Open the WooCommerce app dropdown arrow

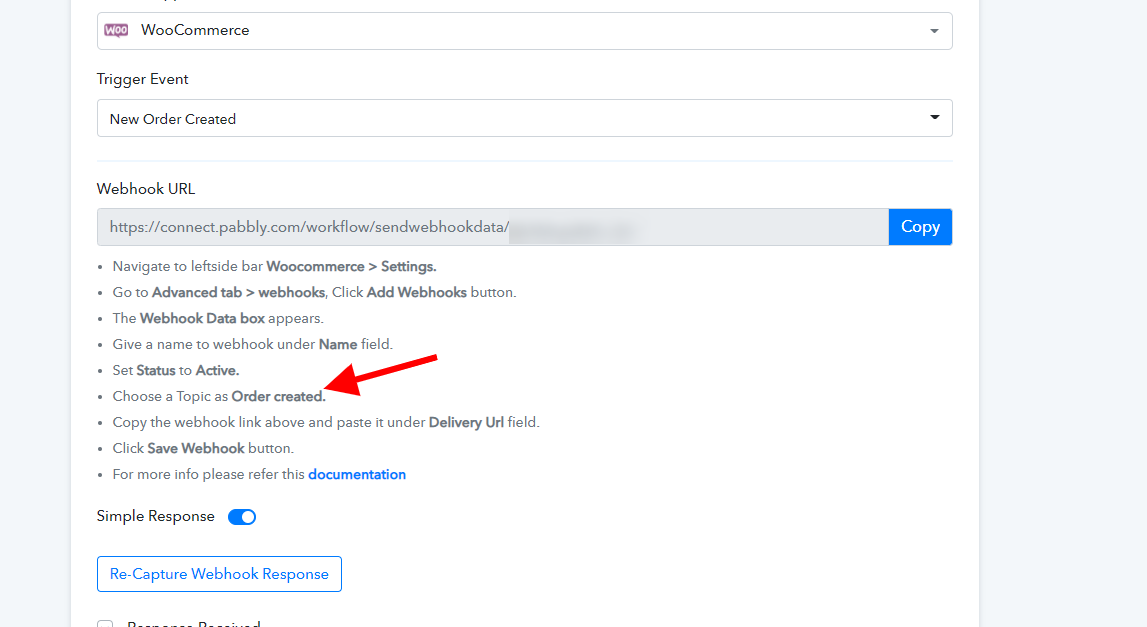point(934,31)
